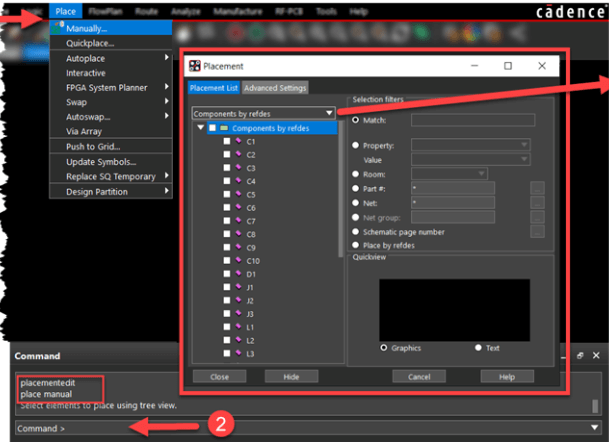Click the component icon beside C3

coord(237,168)
